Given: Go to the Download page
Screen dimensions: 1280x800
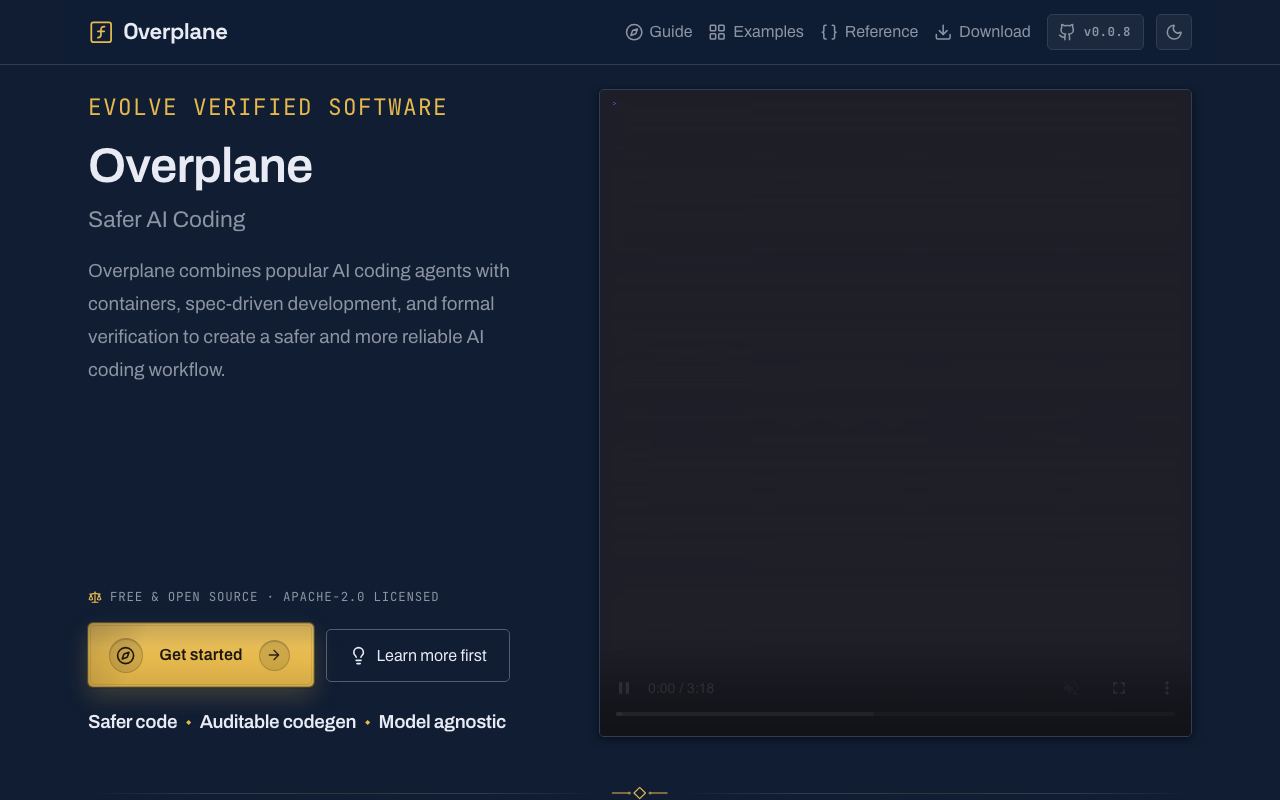Looking at the screenshot, I should [x=982, y=32].
